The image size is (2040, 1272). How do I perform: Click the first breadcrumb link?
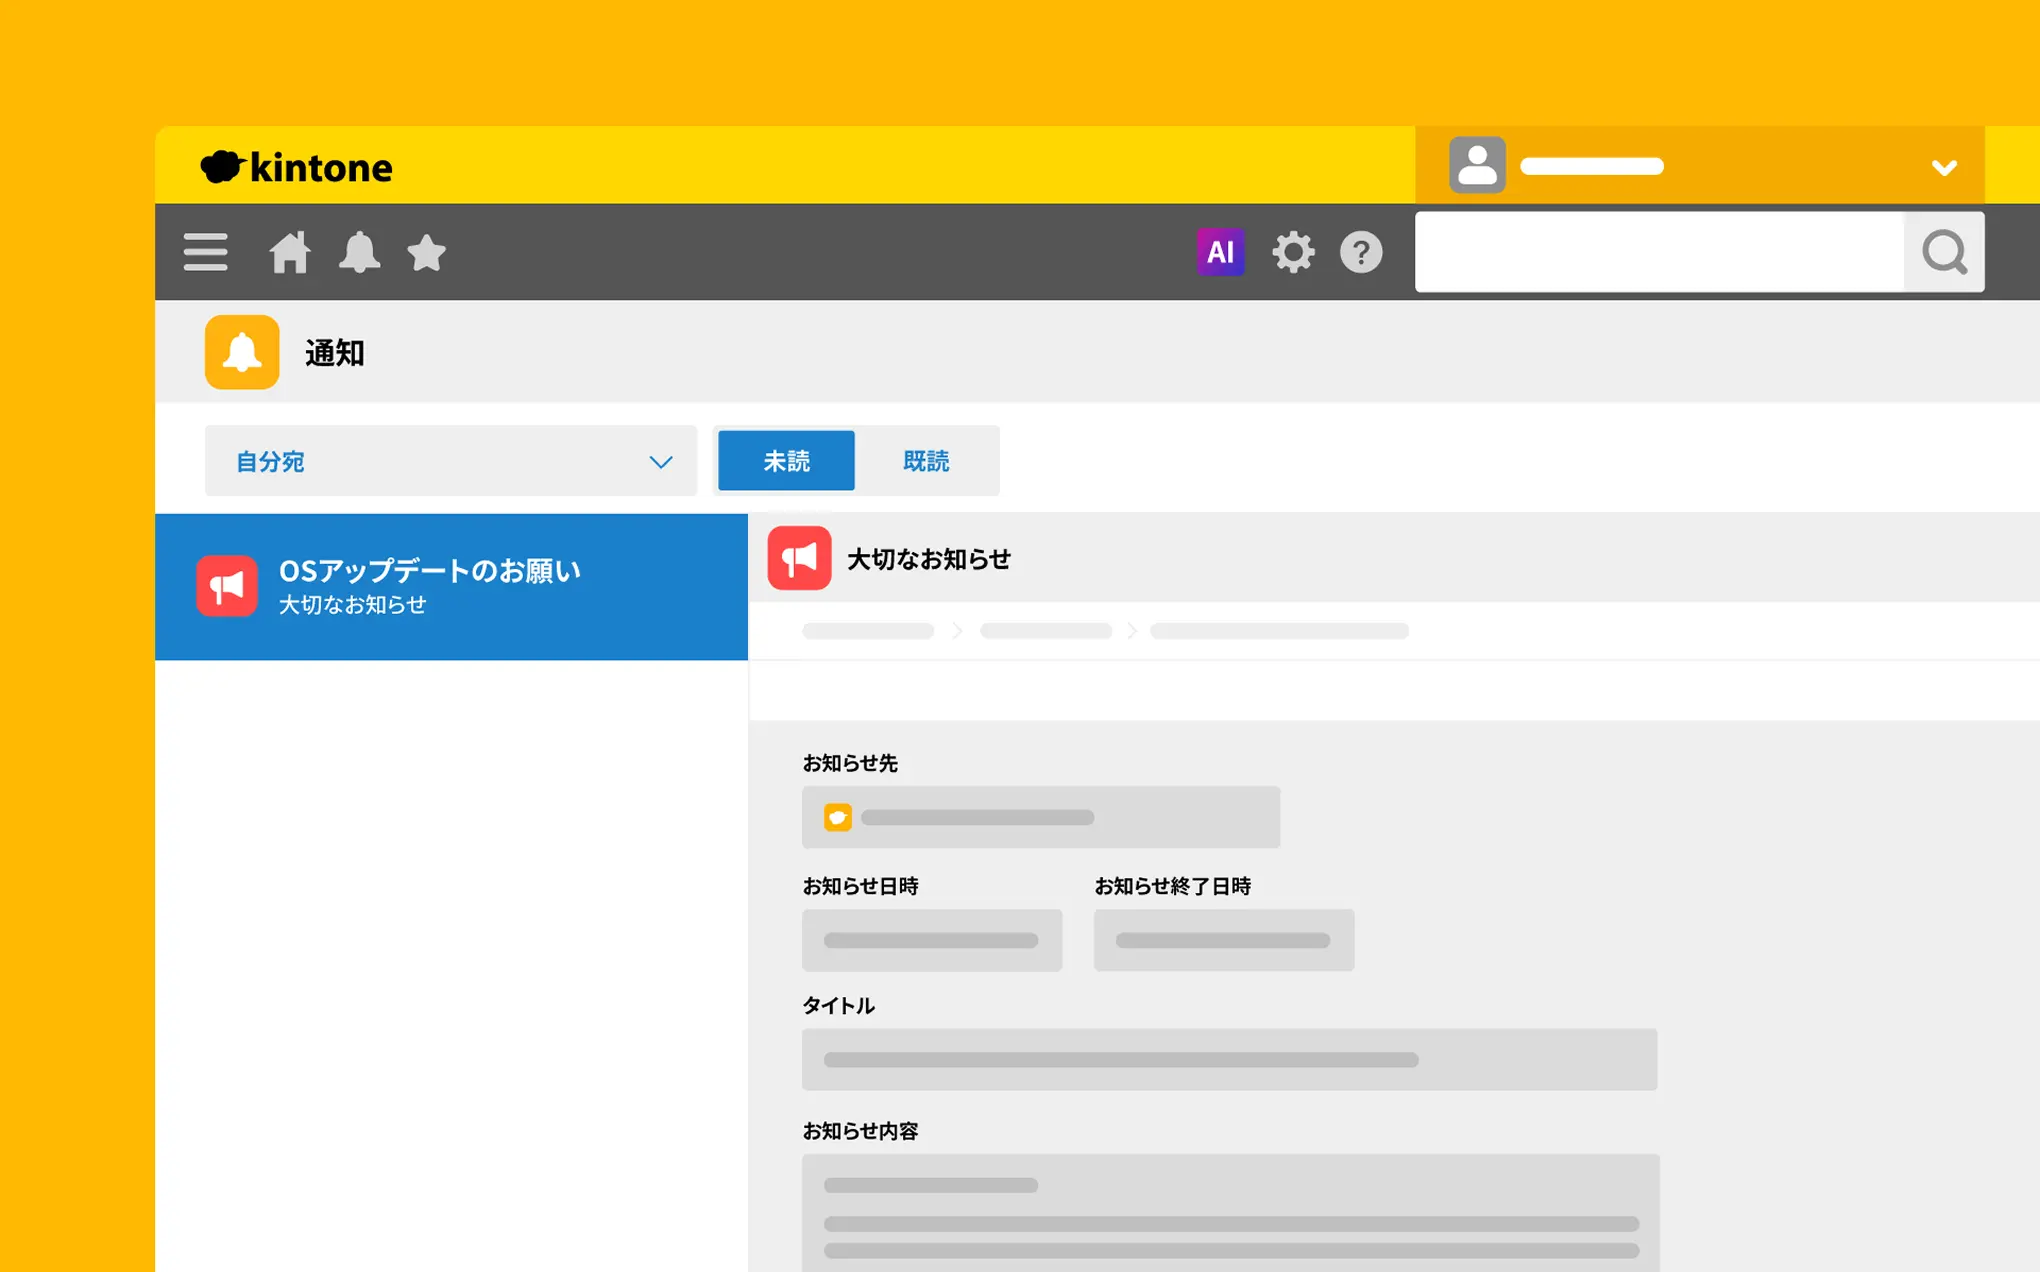pos(867,631)
